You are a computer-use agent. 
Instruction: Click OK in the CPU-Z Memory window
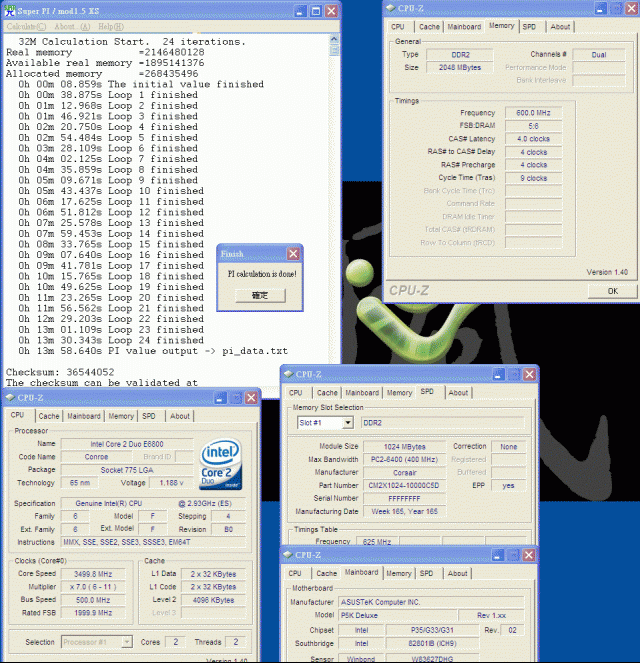613,291
